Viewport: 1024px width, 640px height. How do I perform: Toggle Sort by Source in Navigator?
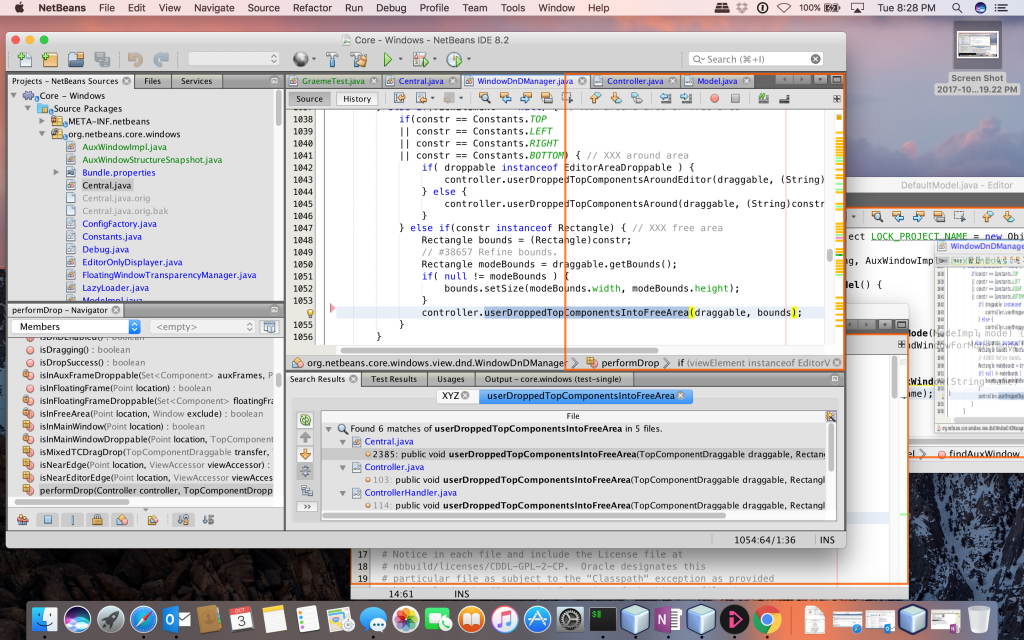point(208,520)
